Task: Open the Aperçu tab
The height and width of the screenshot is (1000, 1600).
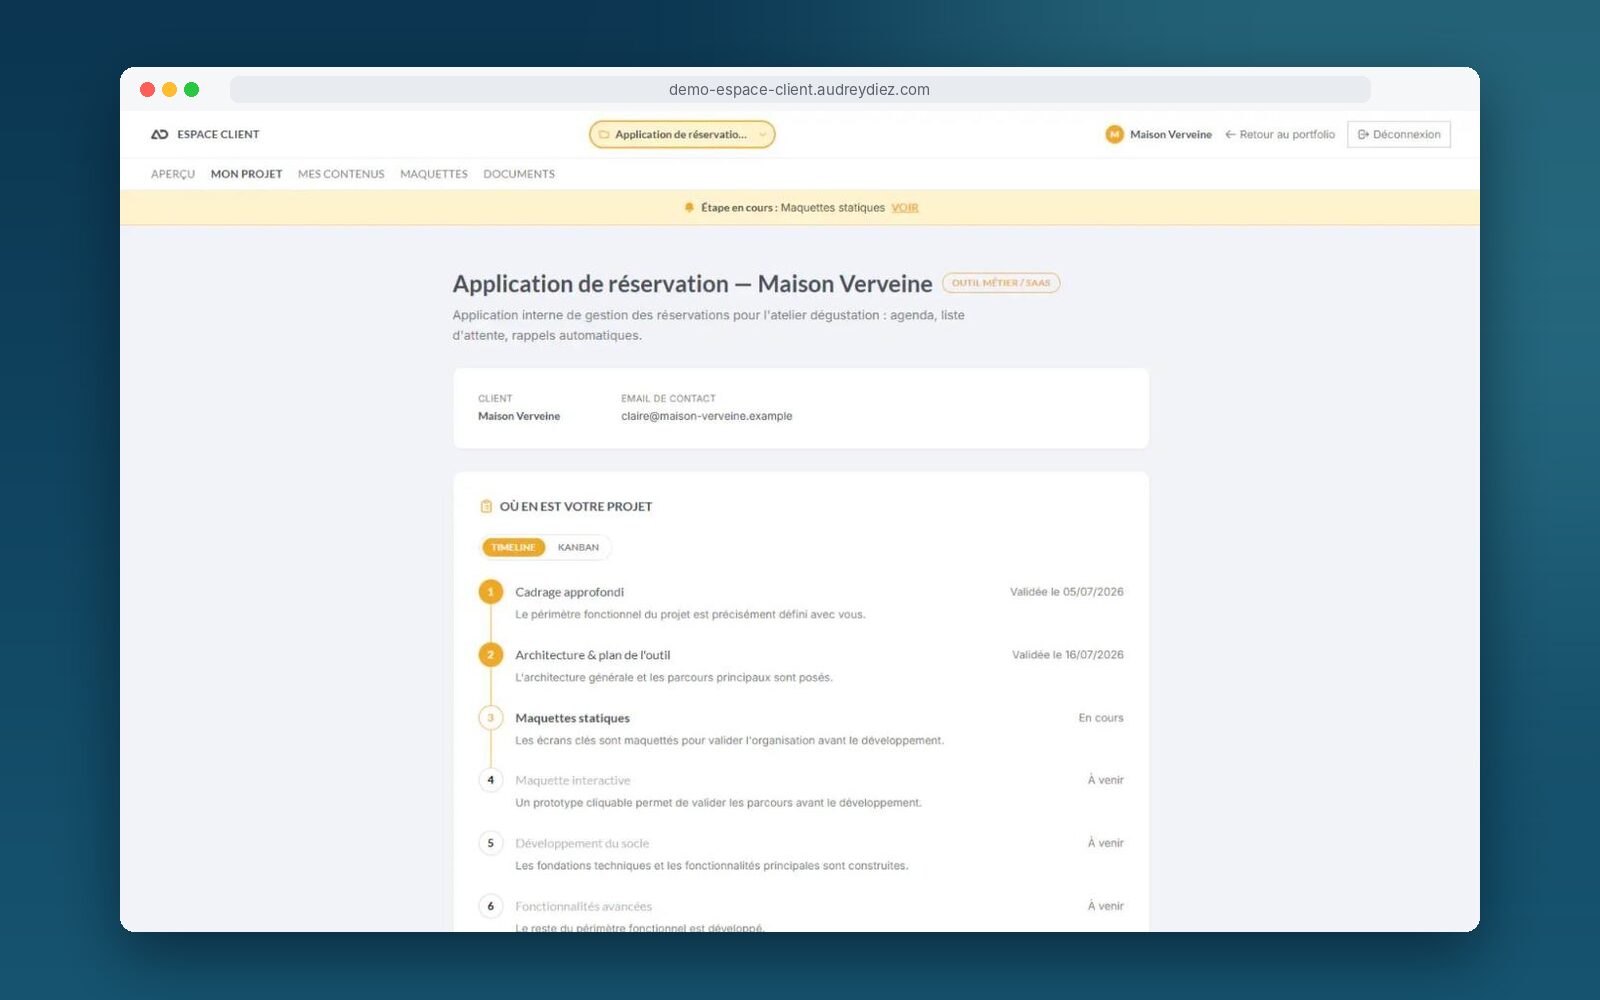Action: pyautogui.click(x=173, y=174)
